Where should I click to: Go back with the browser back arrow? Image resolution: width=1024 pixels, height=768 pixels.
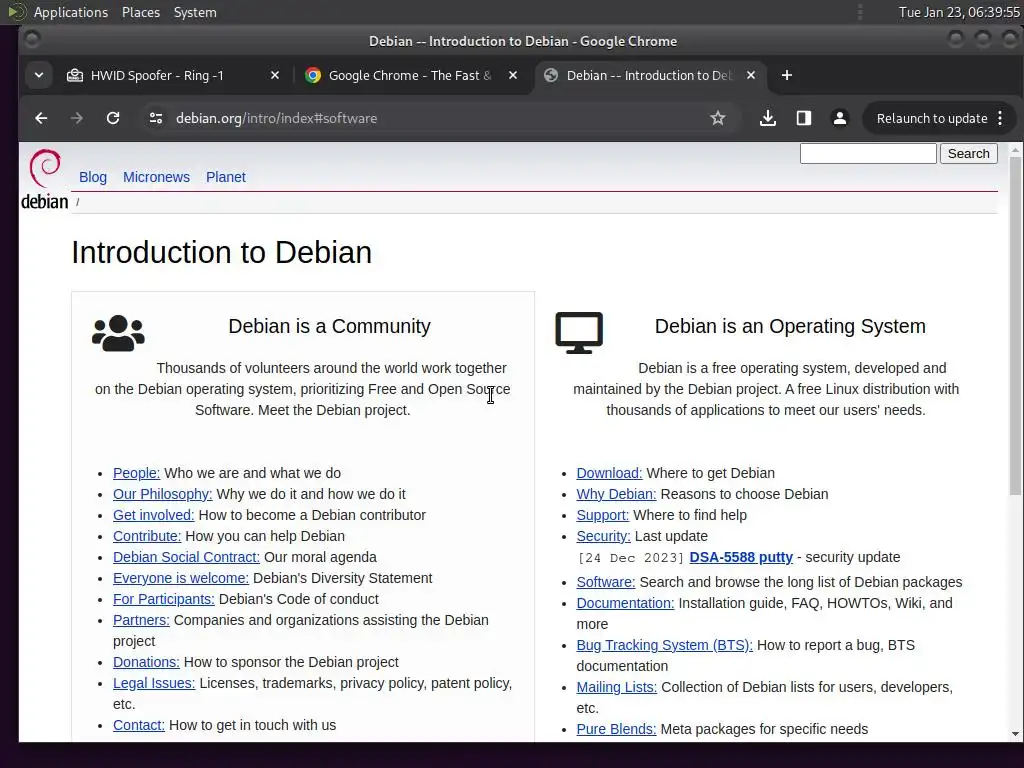click(41, 118)
